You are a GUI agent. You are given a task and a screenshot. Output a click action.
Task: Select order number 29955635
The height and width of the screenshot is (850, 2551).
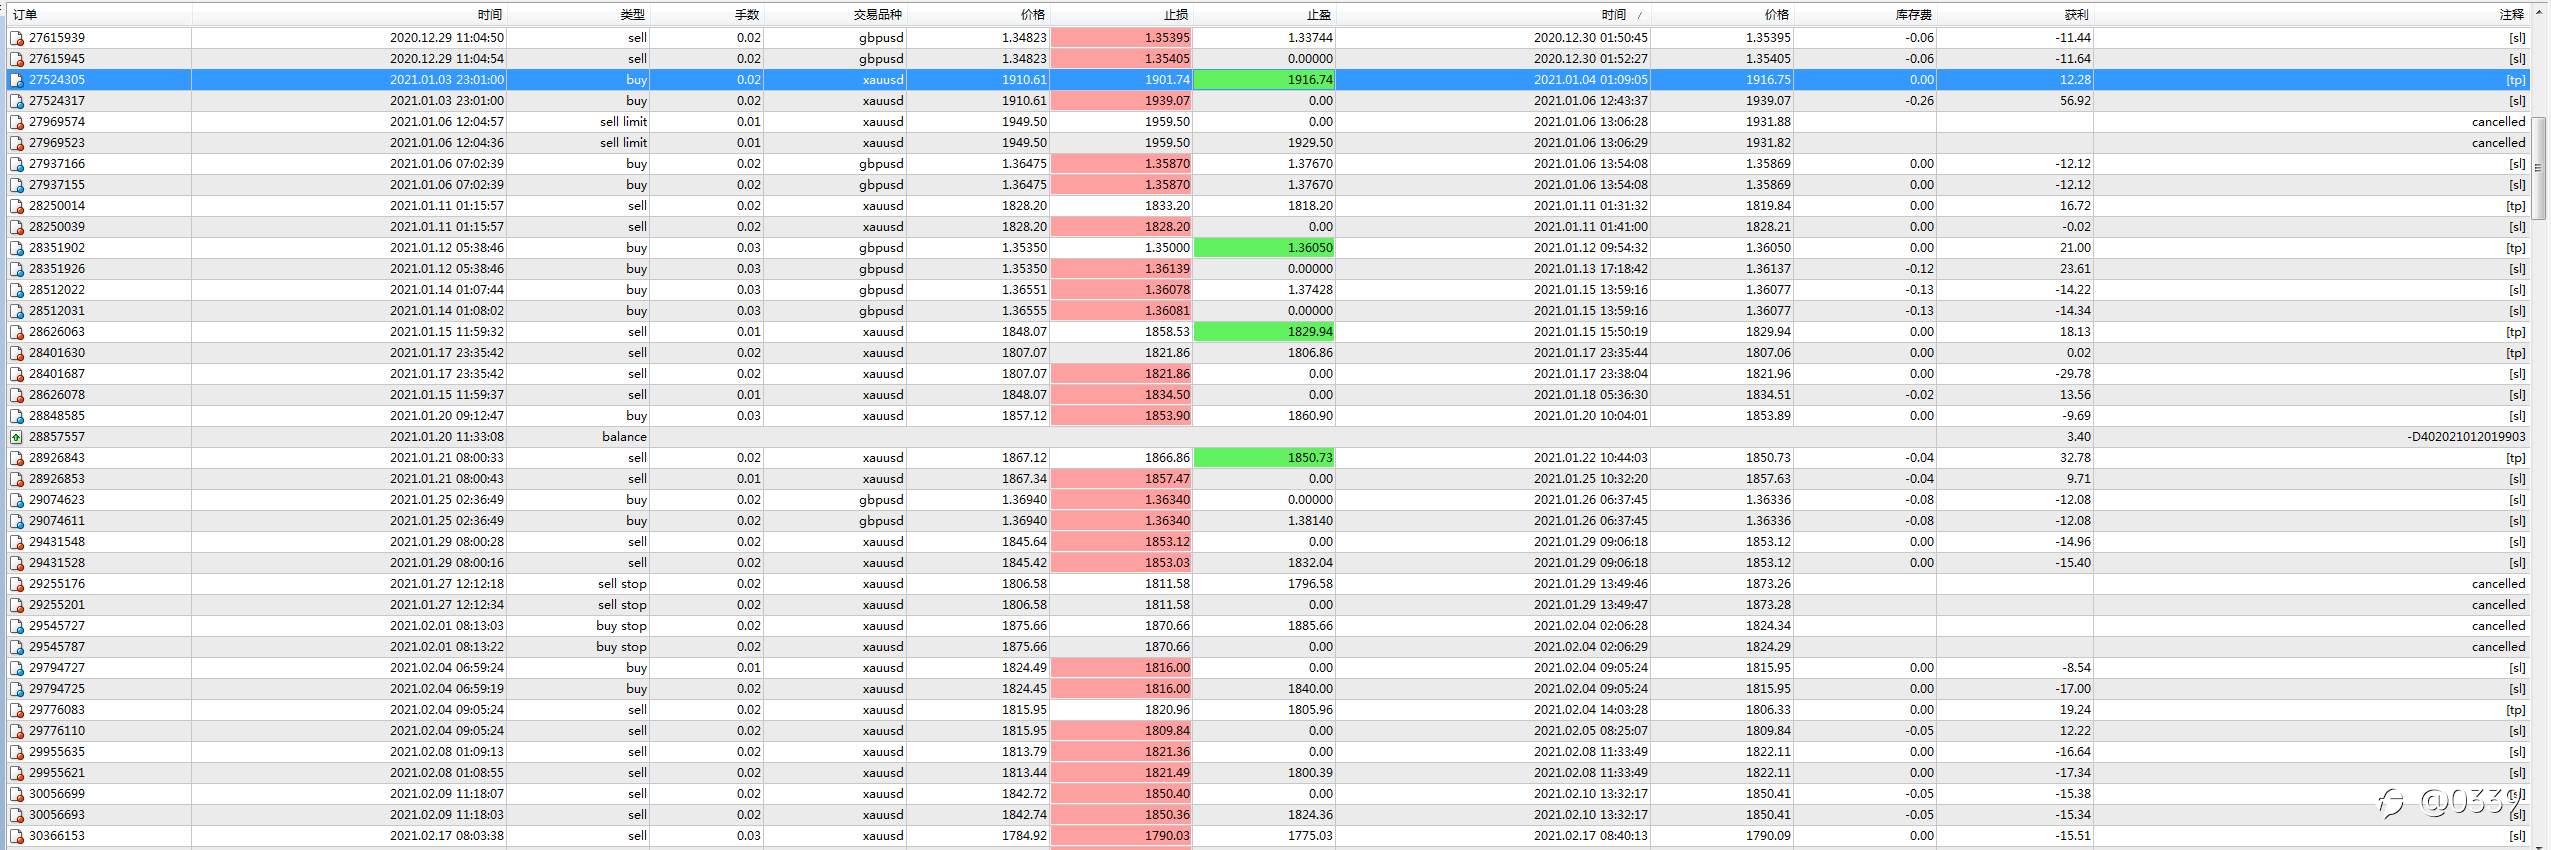pos(57,752)
